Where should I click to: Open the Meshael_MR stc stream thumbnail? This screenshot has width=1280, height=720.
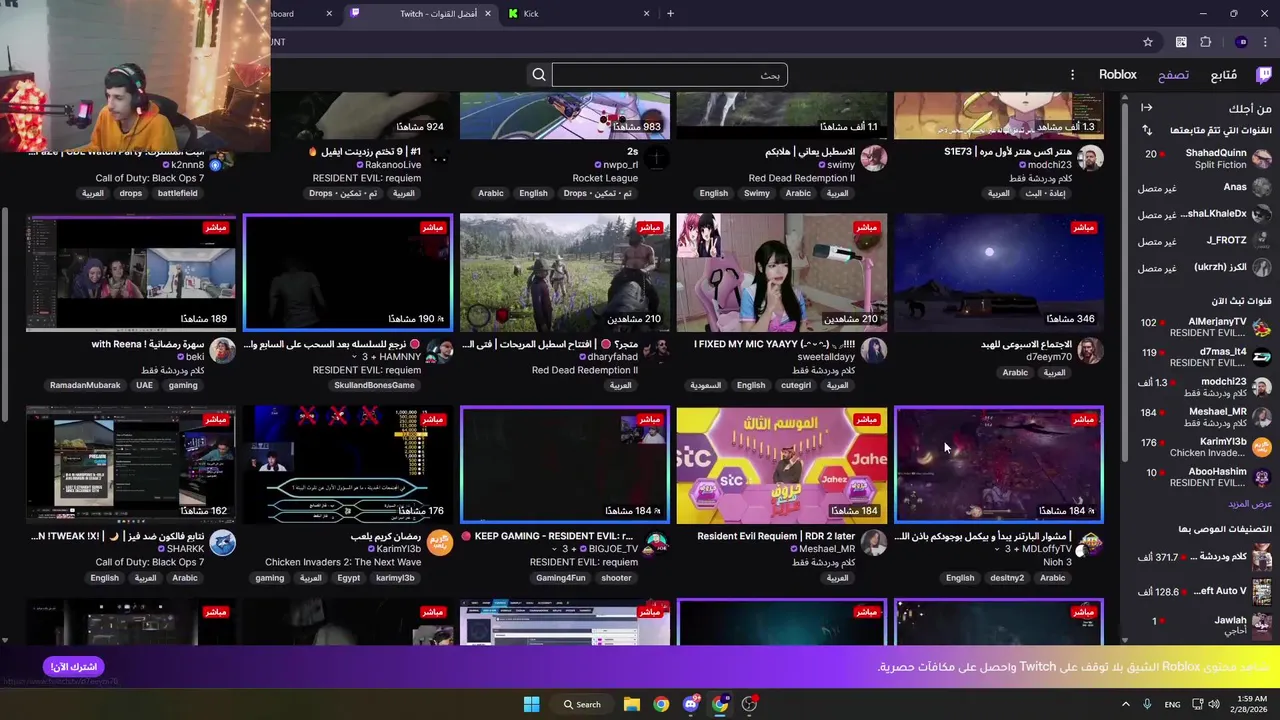[781, 464]
